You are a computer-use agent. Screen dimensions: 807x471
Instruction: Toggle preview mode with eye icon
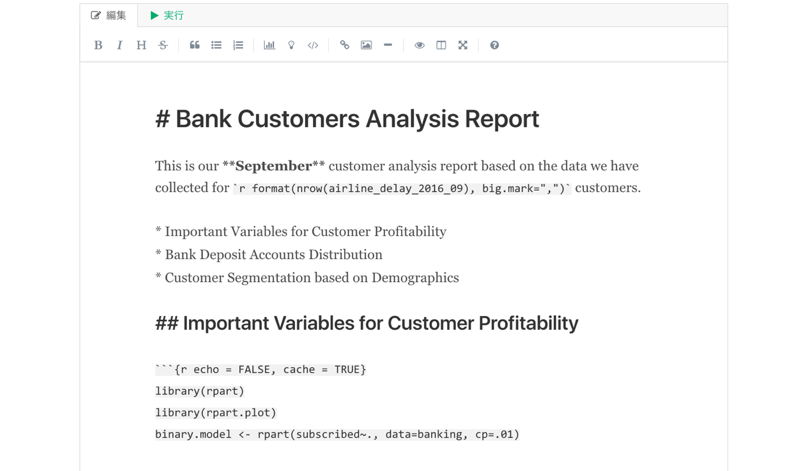(x=419, y=45)
